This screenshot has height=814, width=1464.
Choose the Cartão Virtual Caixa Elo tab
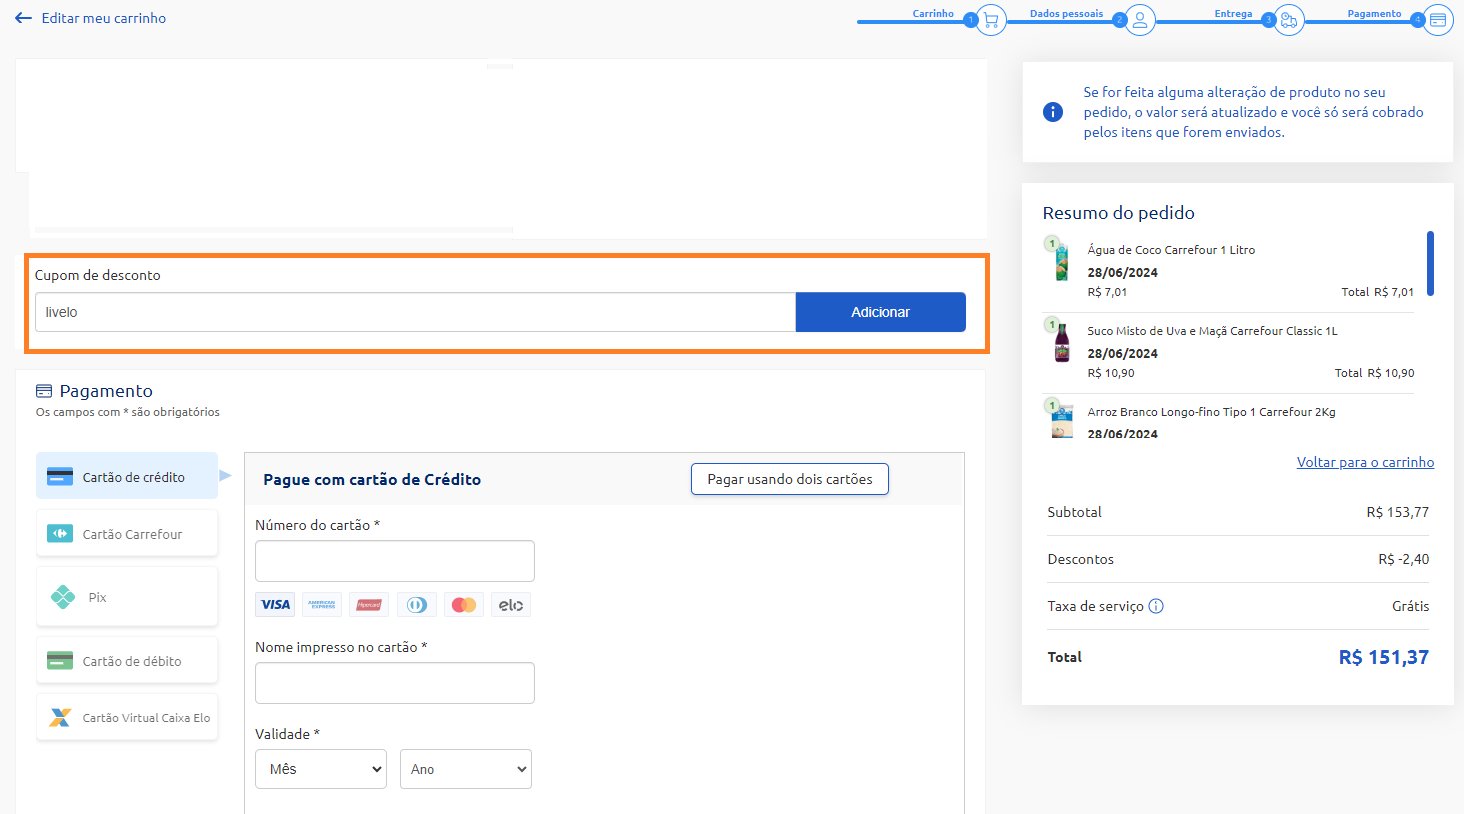tap(127, 717)
